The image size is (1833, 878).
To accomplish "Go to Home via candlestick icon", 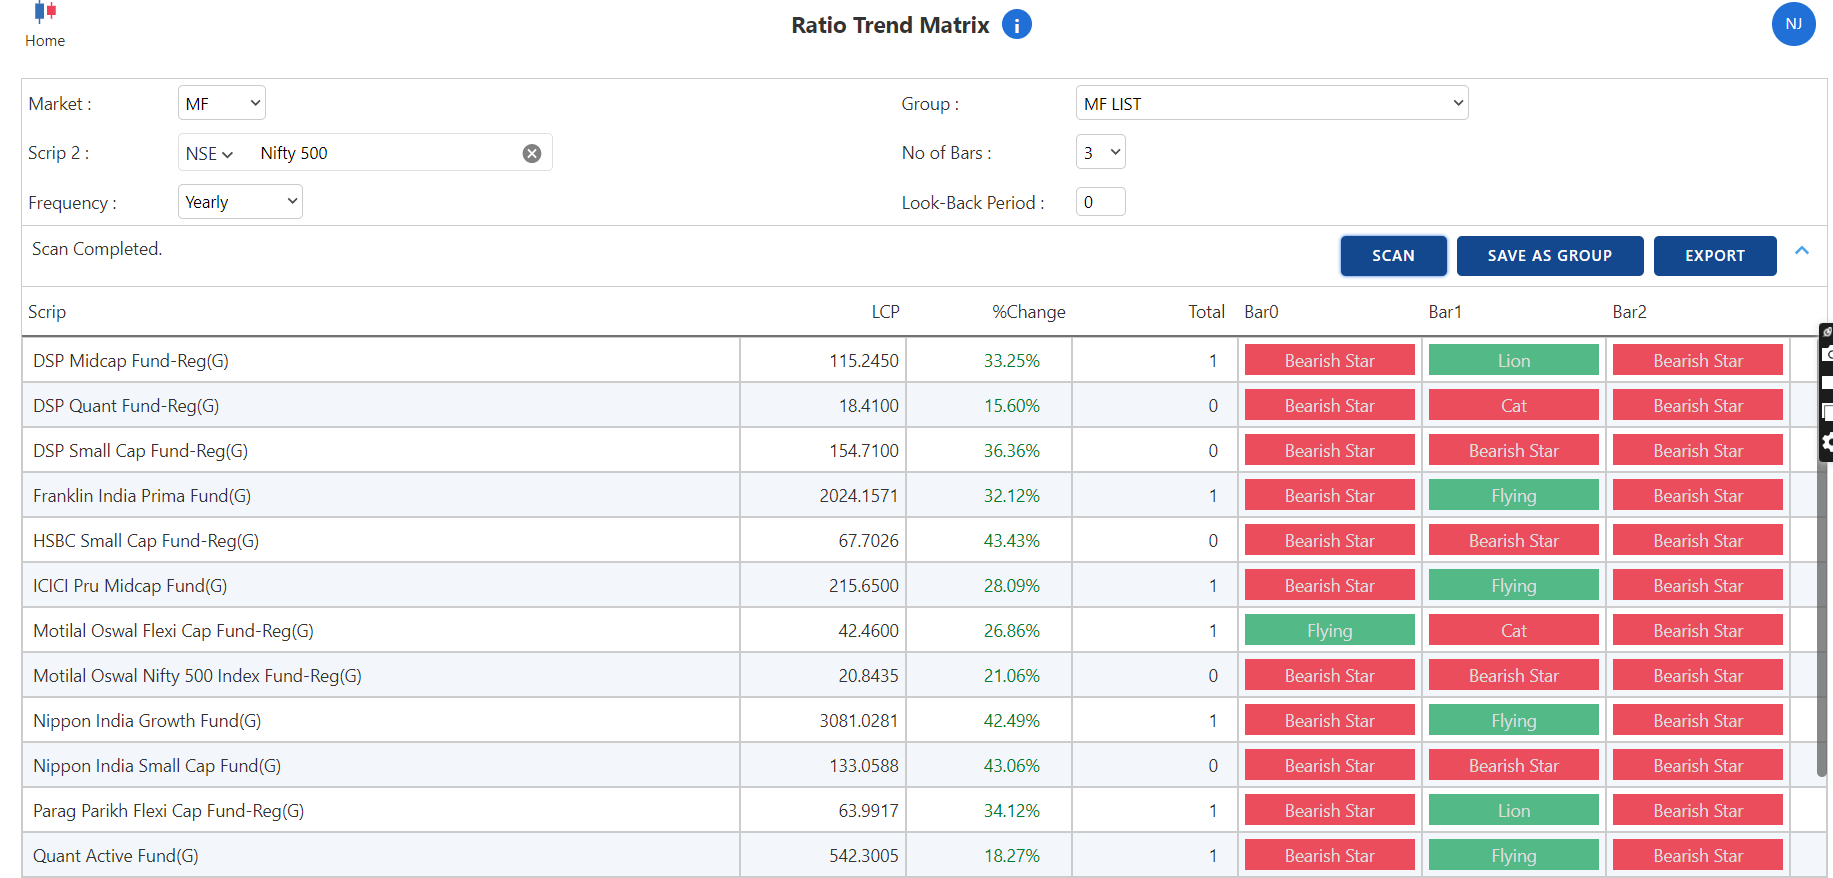I will click(45, 13).
